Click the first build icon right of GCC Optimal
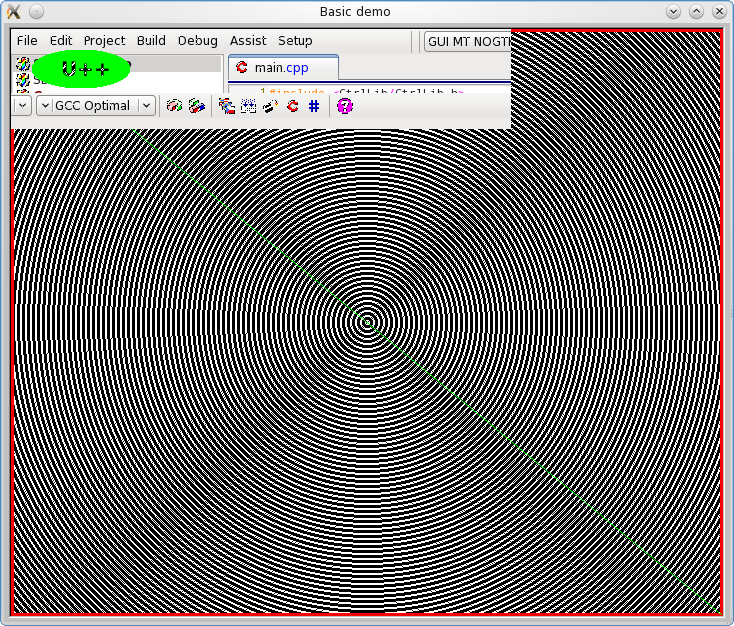734x626 pixels. [x=174, y=105]
